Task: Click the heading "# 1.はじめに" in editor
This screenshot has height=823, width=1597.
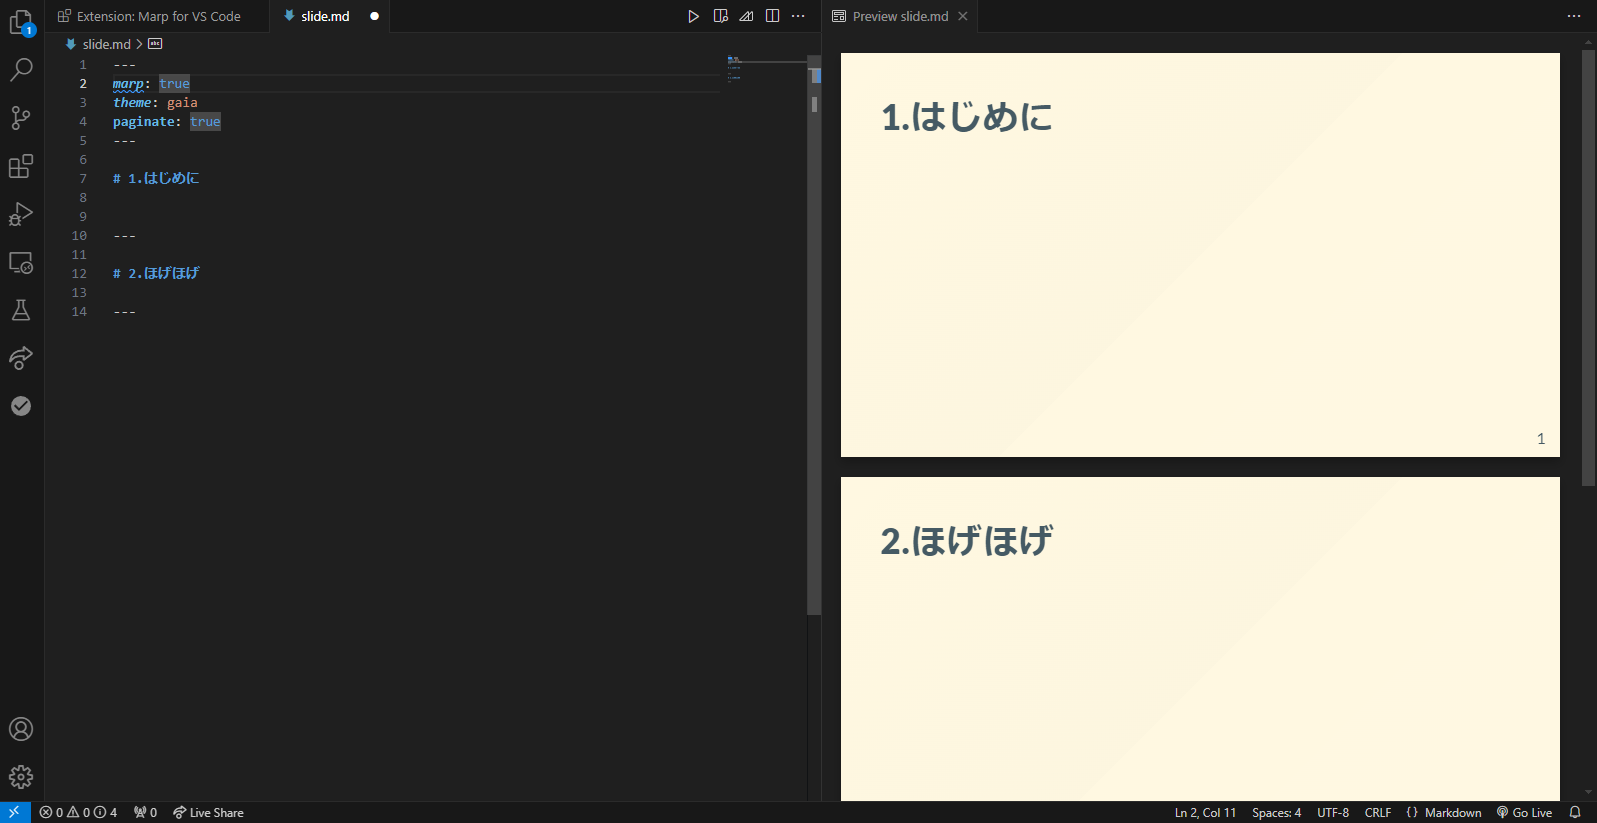Action: [x=156, y=179]
